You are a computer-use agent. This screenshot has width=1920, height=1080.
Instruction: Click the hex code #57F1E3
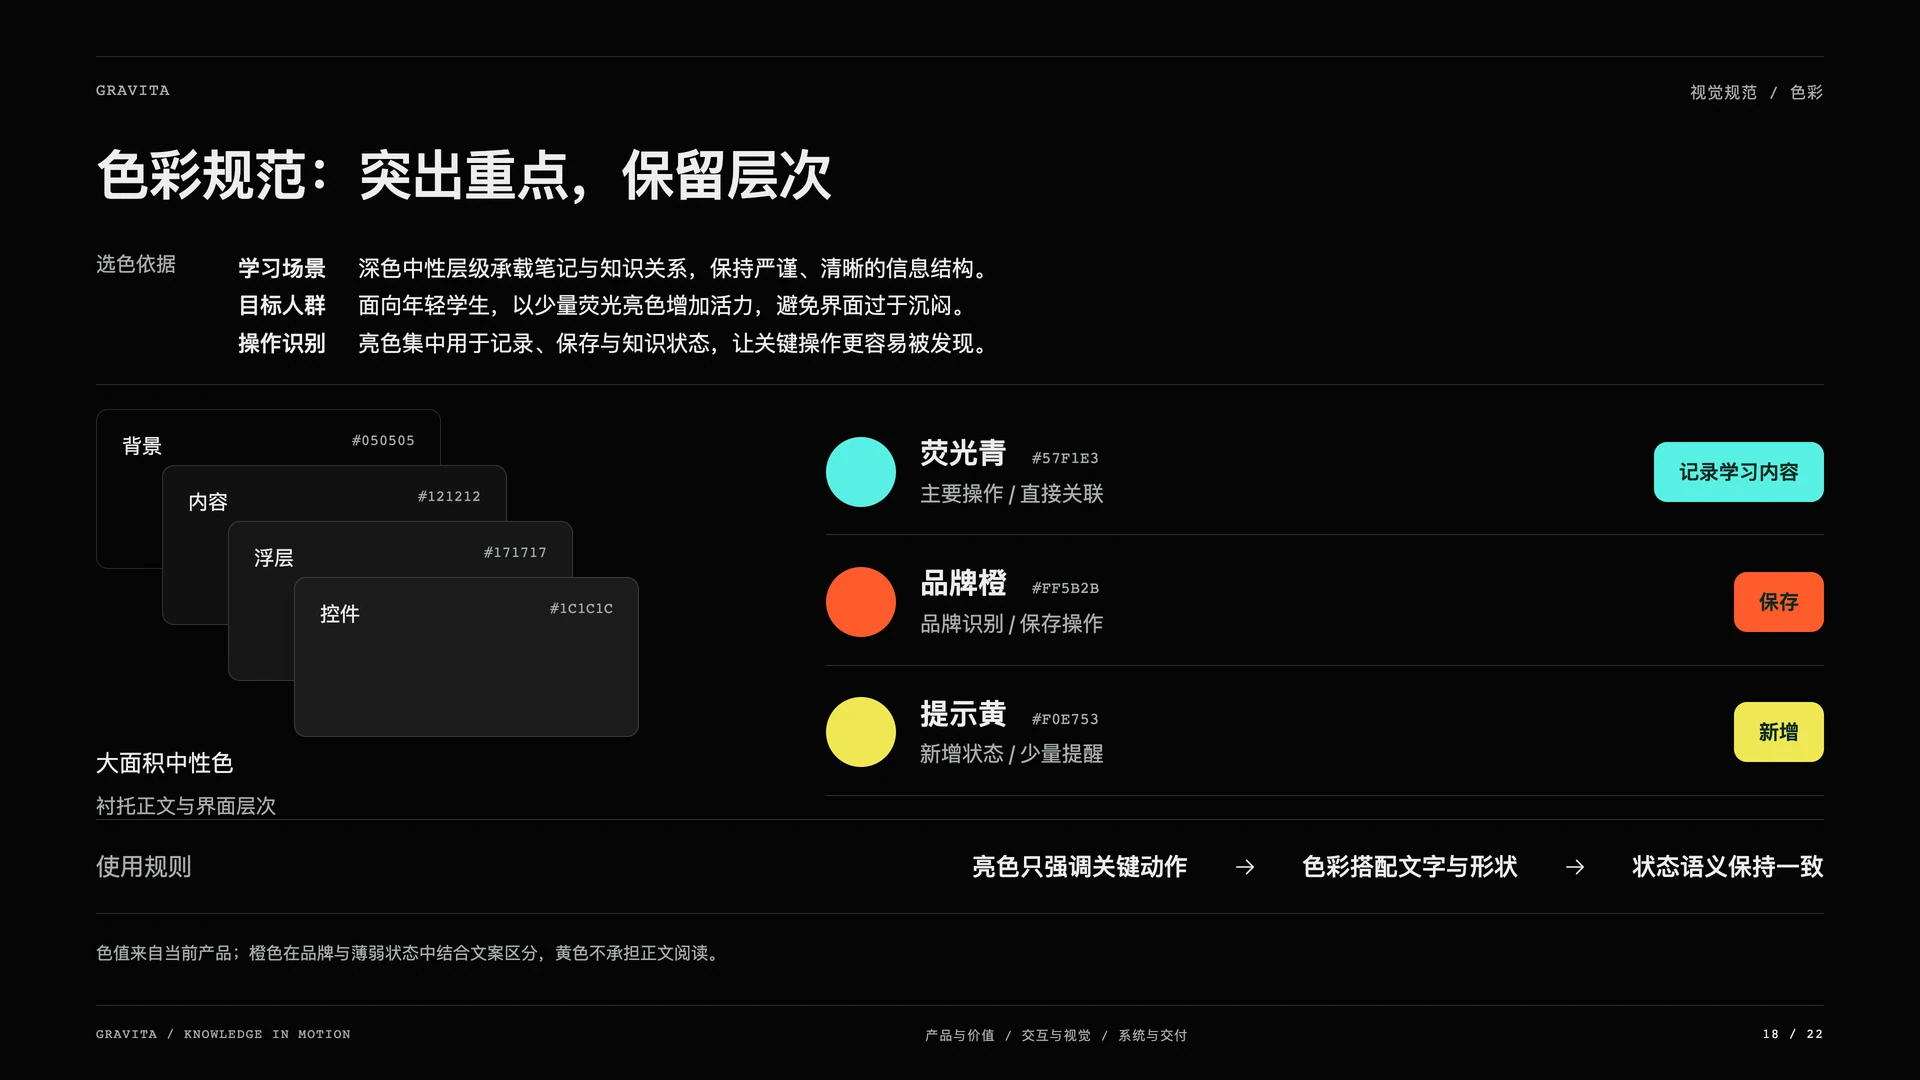pyautogui.click(x=1065, y=458)
